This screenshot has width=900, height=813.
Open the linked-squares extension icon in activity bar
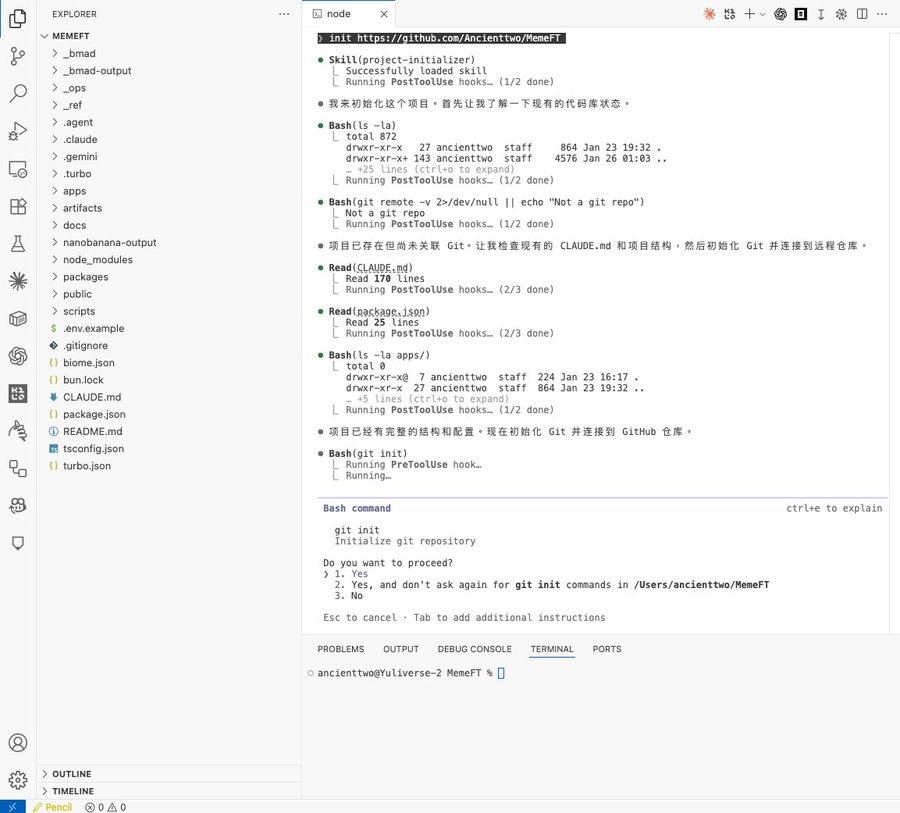pos(18,469)
